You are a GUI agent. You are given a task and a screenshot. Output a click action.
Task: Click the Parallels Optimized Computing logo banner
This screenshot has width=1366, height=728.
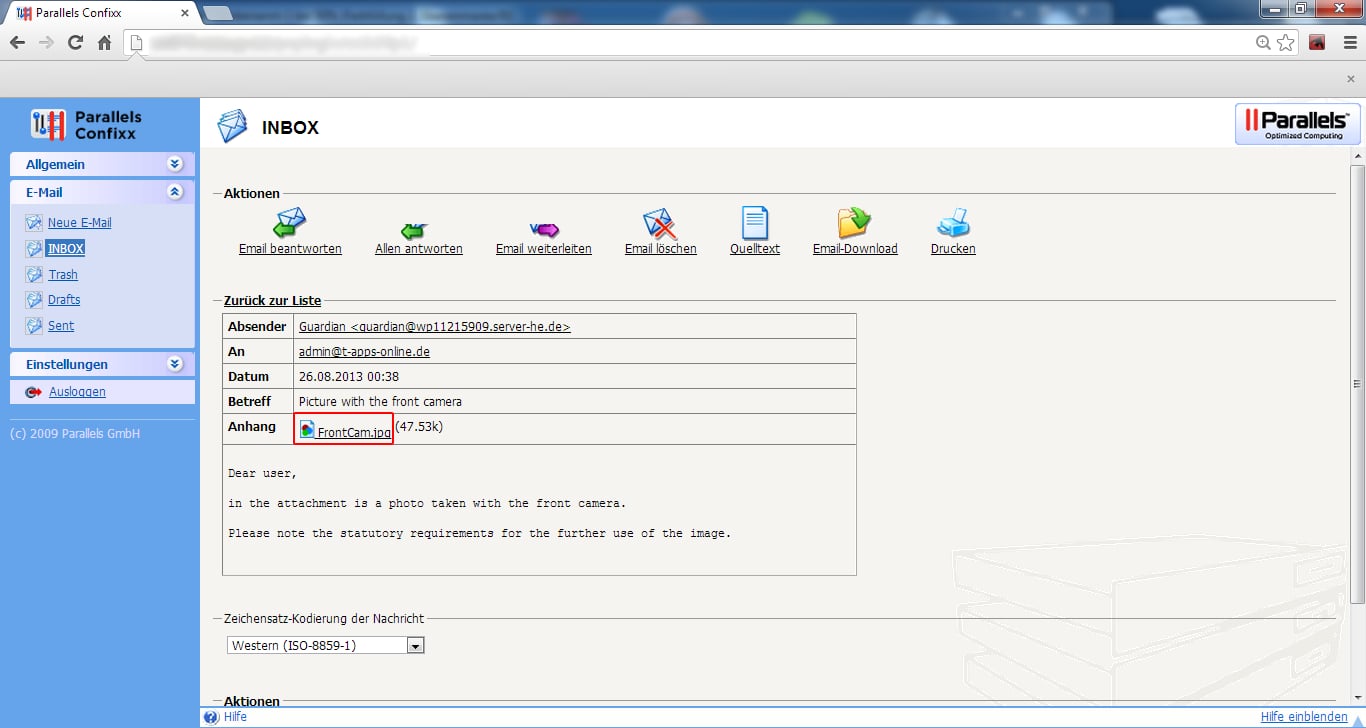pos(1298,124)
